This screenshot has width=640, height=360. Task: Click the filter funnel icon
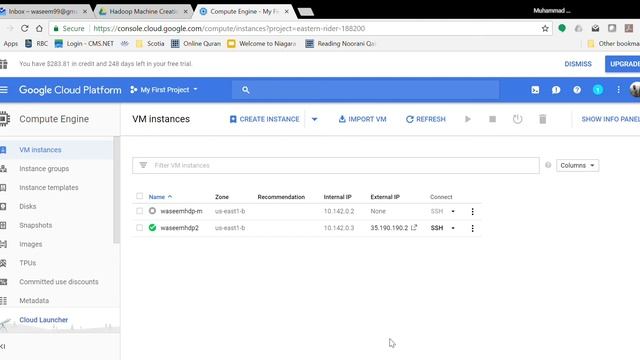click(143, 165)
